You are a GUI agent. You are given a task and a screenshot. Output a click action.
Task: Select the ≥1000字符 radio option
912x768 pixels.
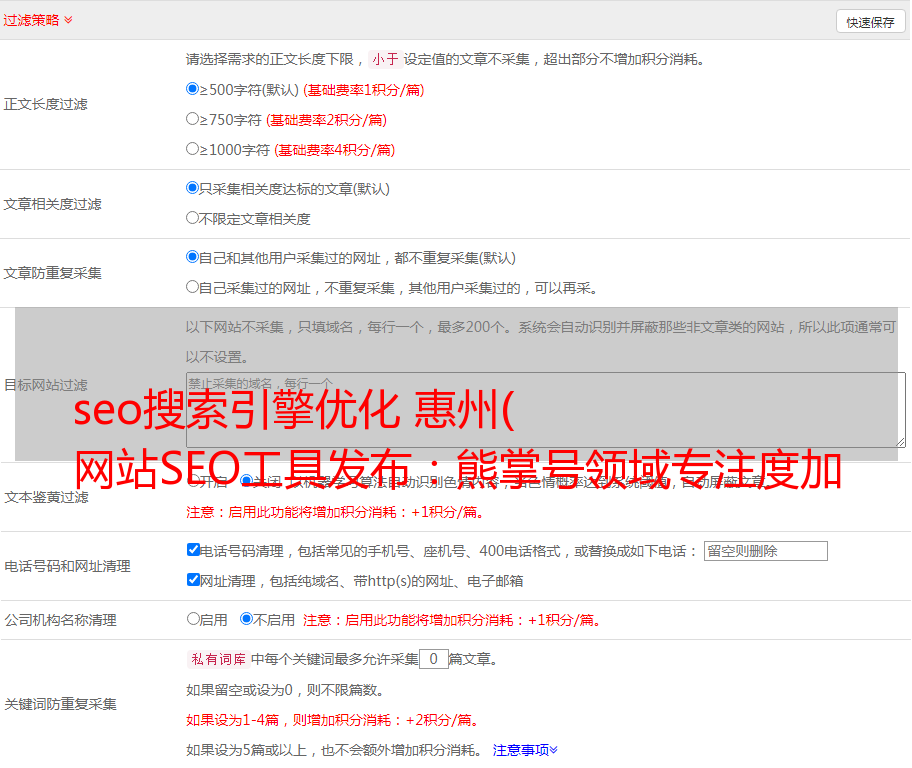[192, 148]
